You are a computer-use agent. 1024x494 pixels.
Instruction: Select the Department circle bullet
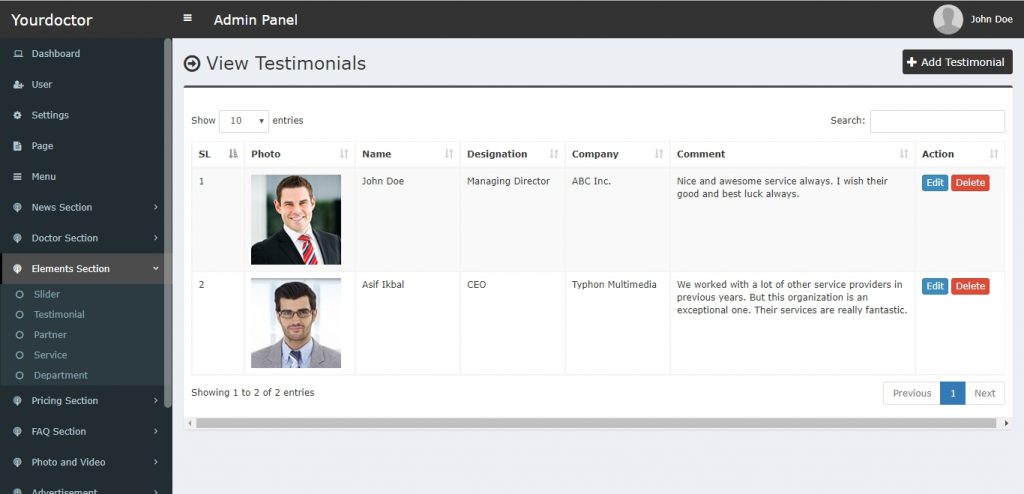click(20, 376)
